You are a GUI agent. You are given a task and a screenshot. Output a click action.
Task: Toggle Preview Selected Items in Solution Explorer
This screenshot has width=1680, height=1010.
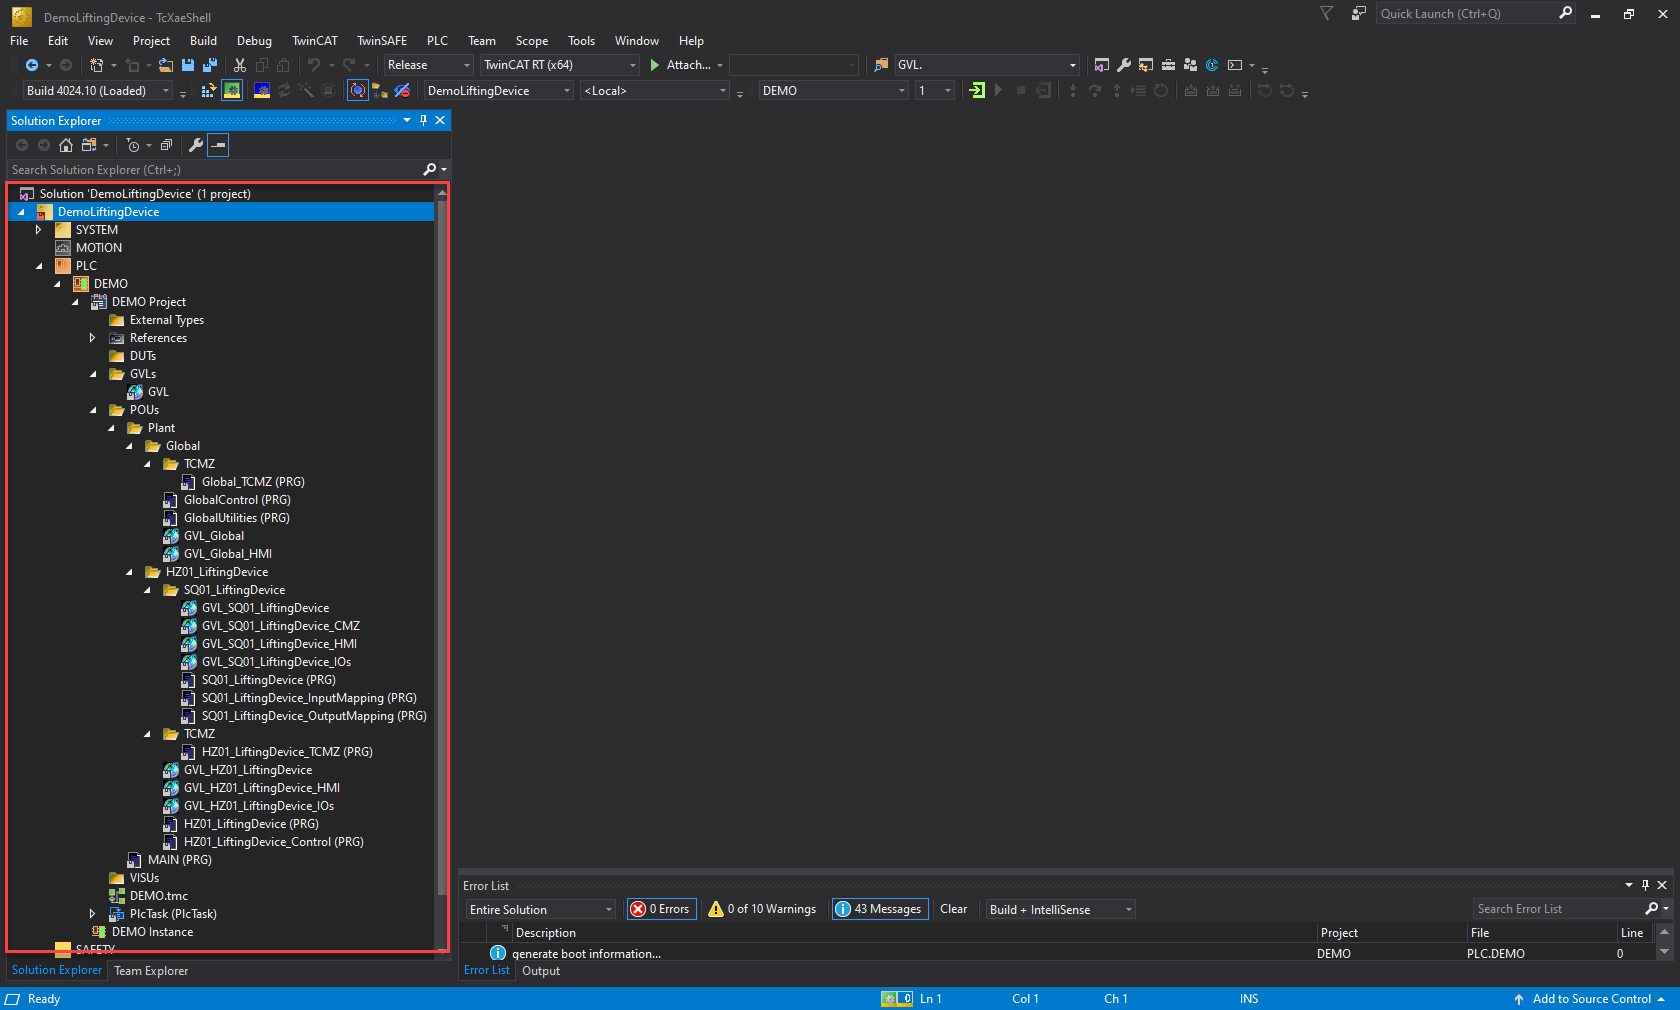click(x=219, y=145)
